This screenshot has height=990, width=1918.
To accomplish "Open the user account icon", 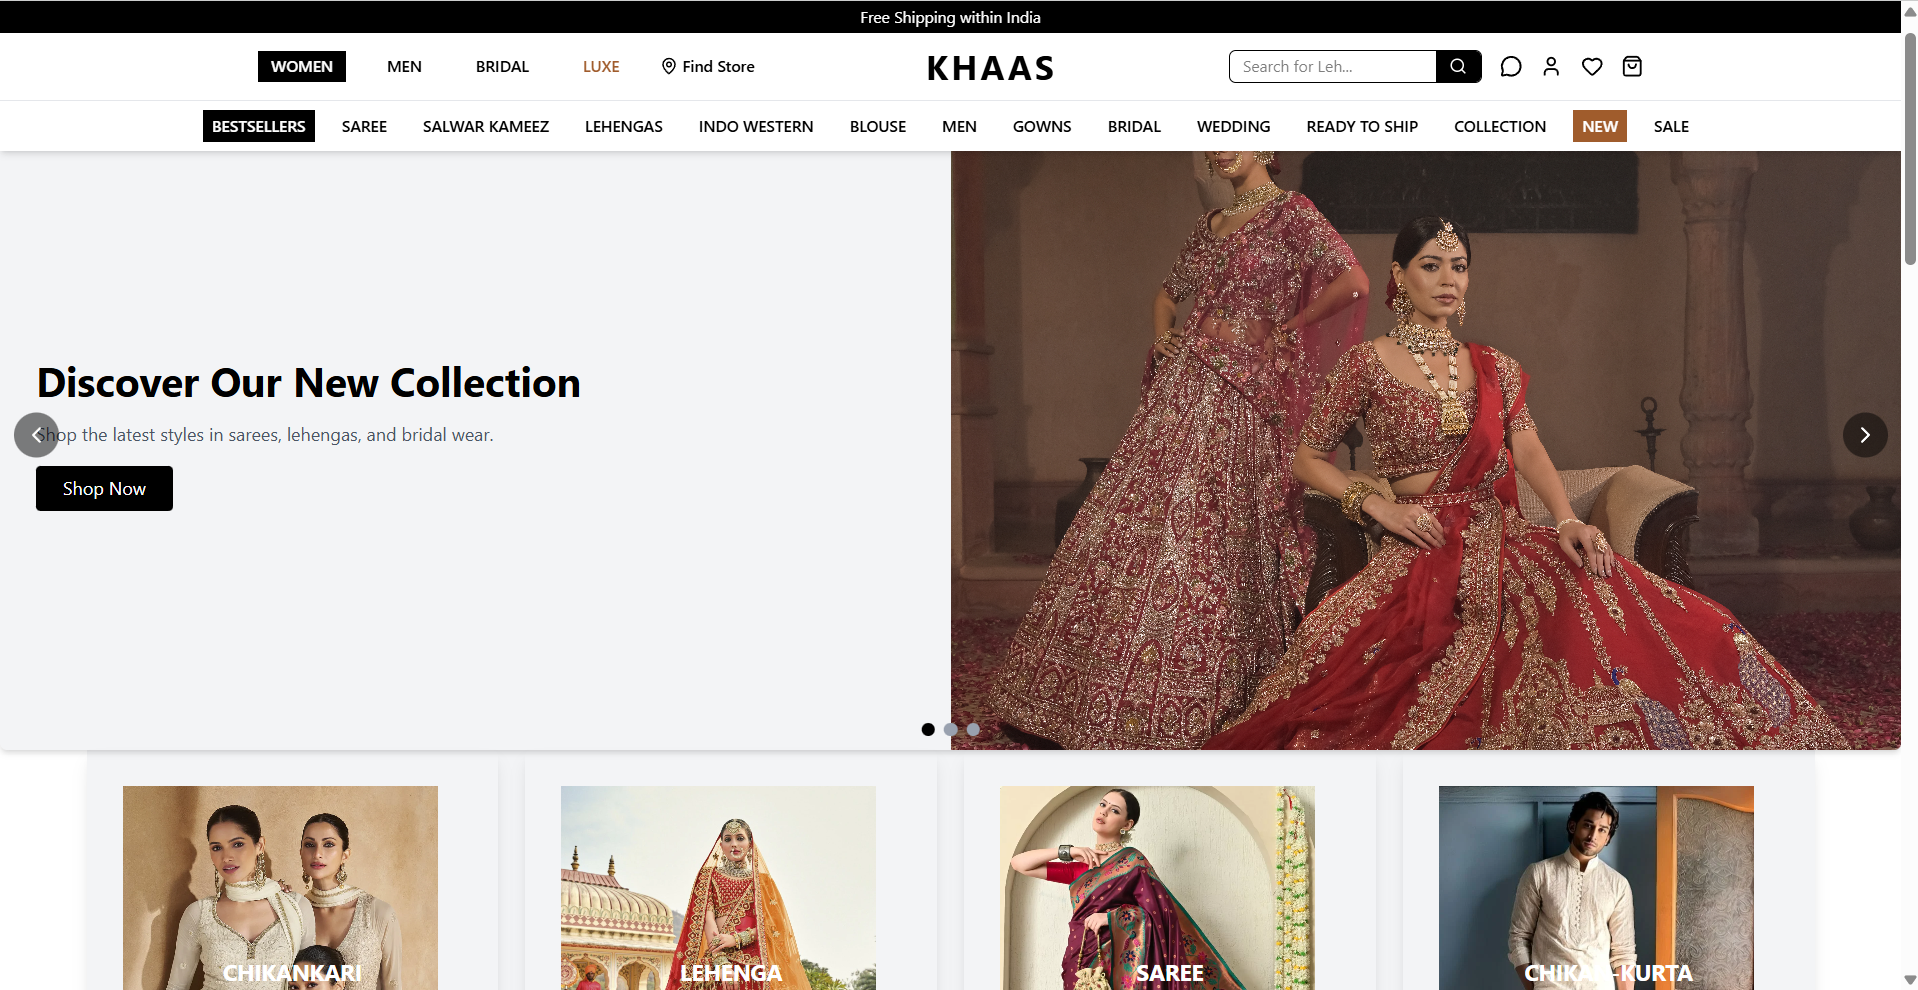I will point(1551,67).
